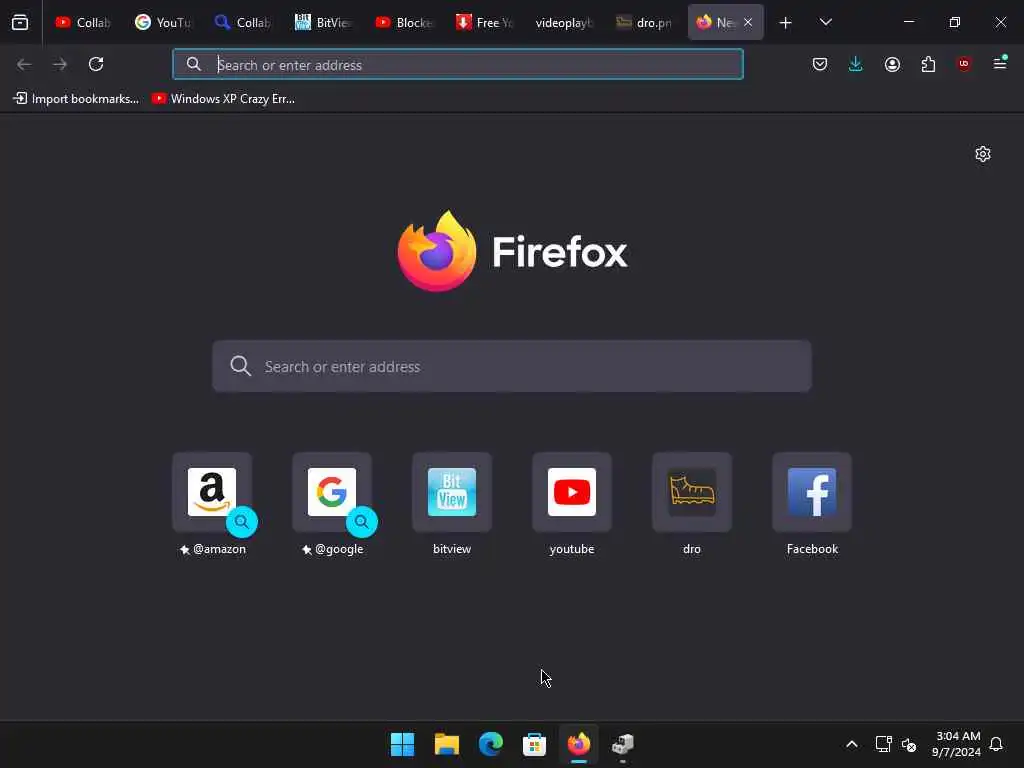
Task: Launch File Explorer from taskbar
Action: coord(447,744)
